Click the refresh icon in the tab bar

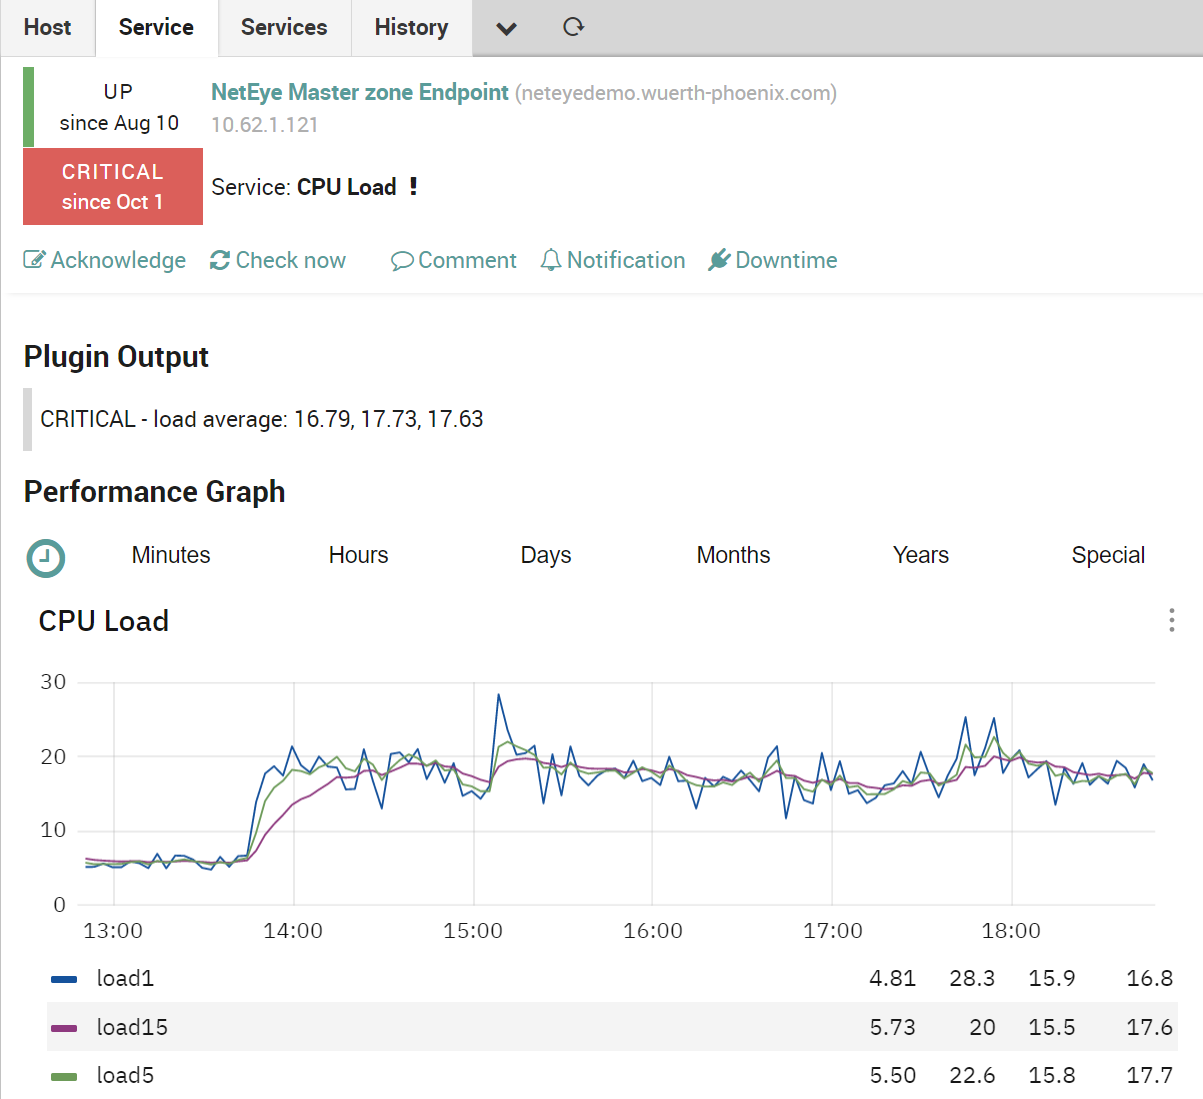(x=573, y=27)
